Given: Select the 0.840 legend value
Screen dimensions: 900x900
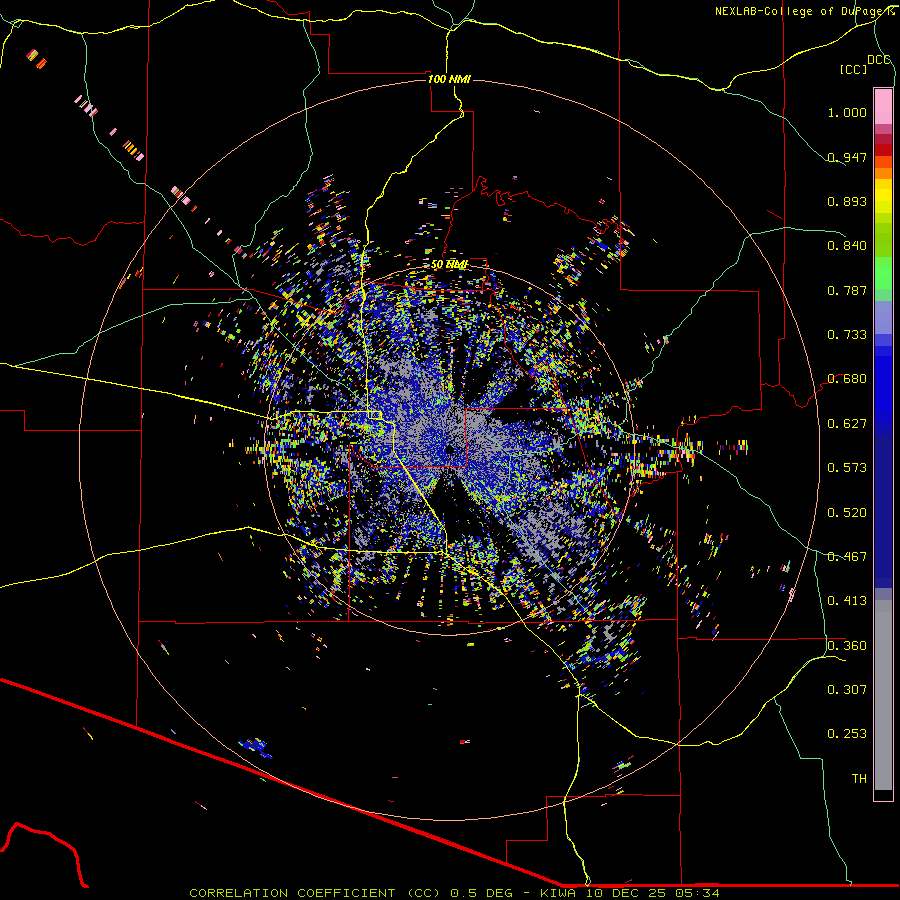Looking at the screenshot, I should point(847,246).
